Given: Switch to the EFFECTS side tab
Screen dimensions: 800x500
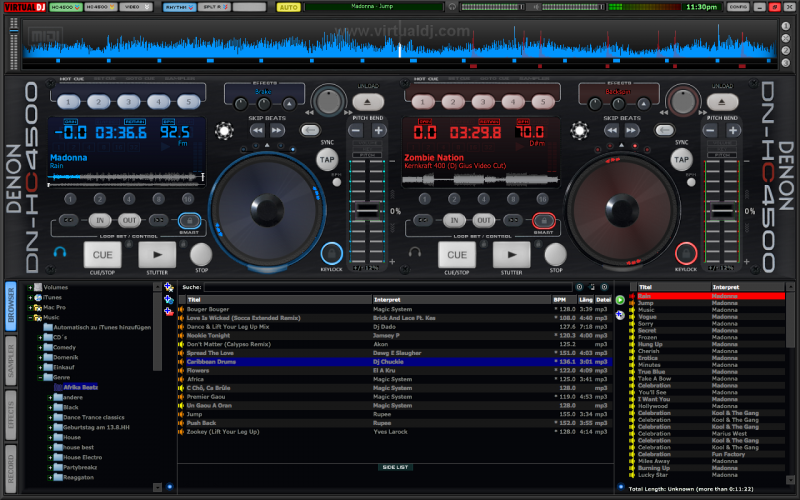Looking at the screenshot, I should tap(11, 414).
